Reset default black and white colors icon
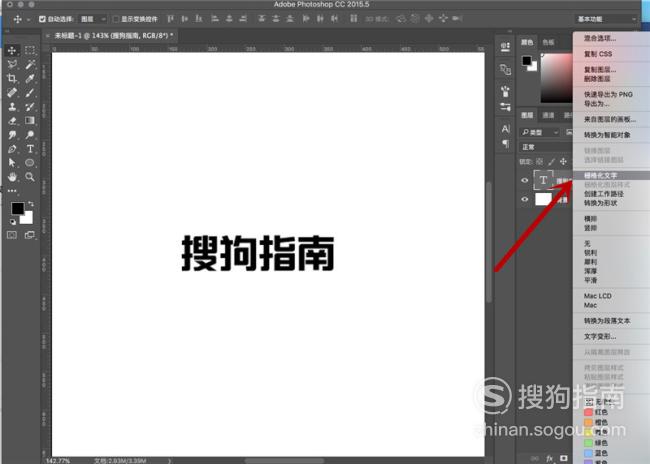The width and height of the screenshot is (650, 464). pos(12,222)
